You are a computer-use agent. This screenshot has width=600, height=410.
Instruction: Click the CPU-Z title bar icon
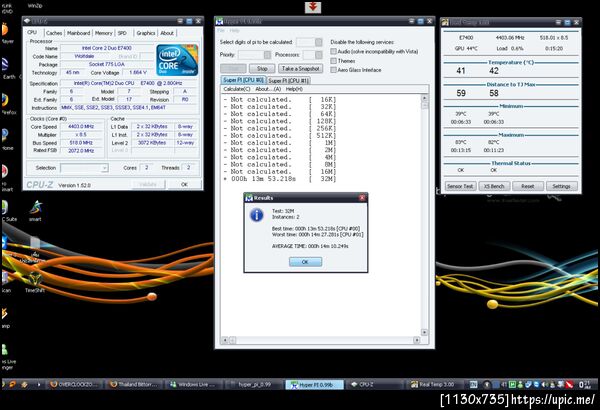[x=28, y=21]
